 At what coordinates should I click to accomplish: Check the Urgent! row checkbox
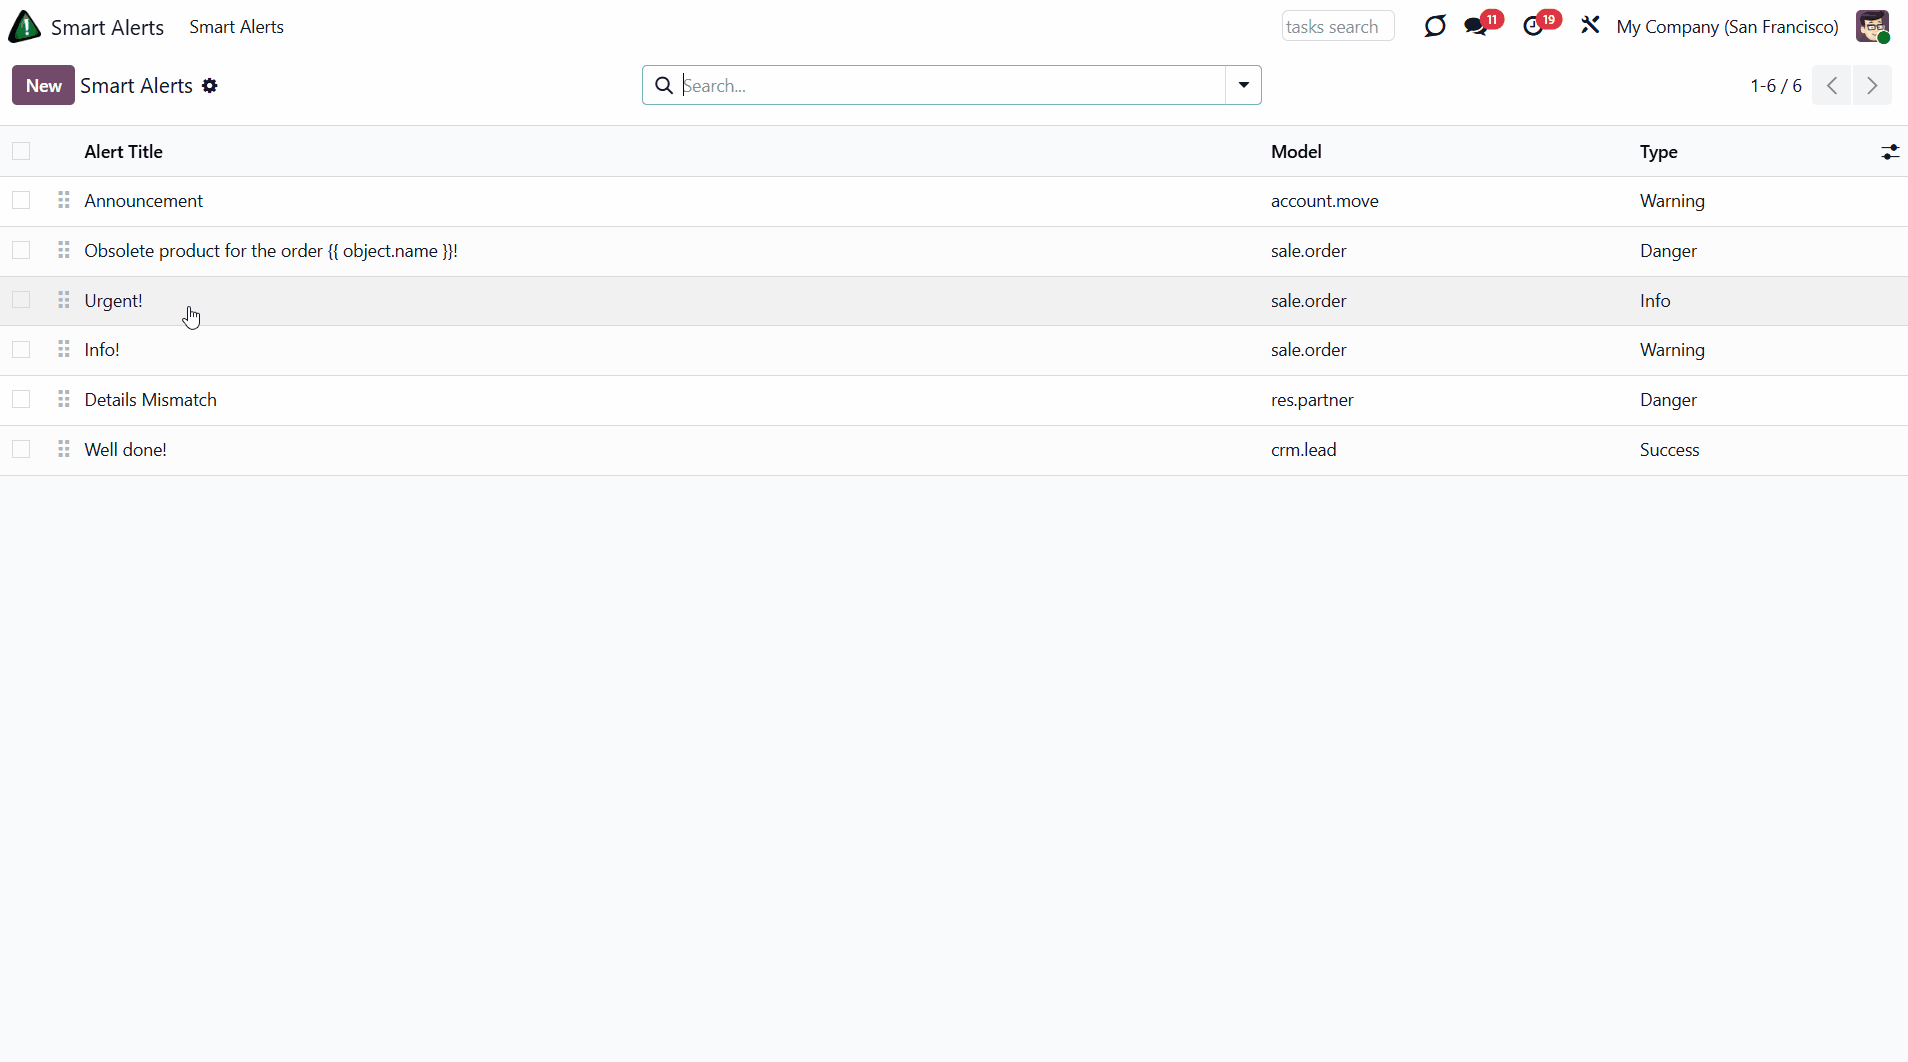tap(21, 301)
